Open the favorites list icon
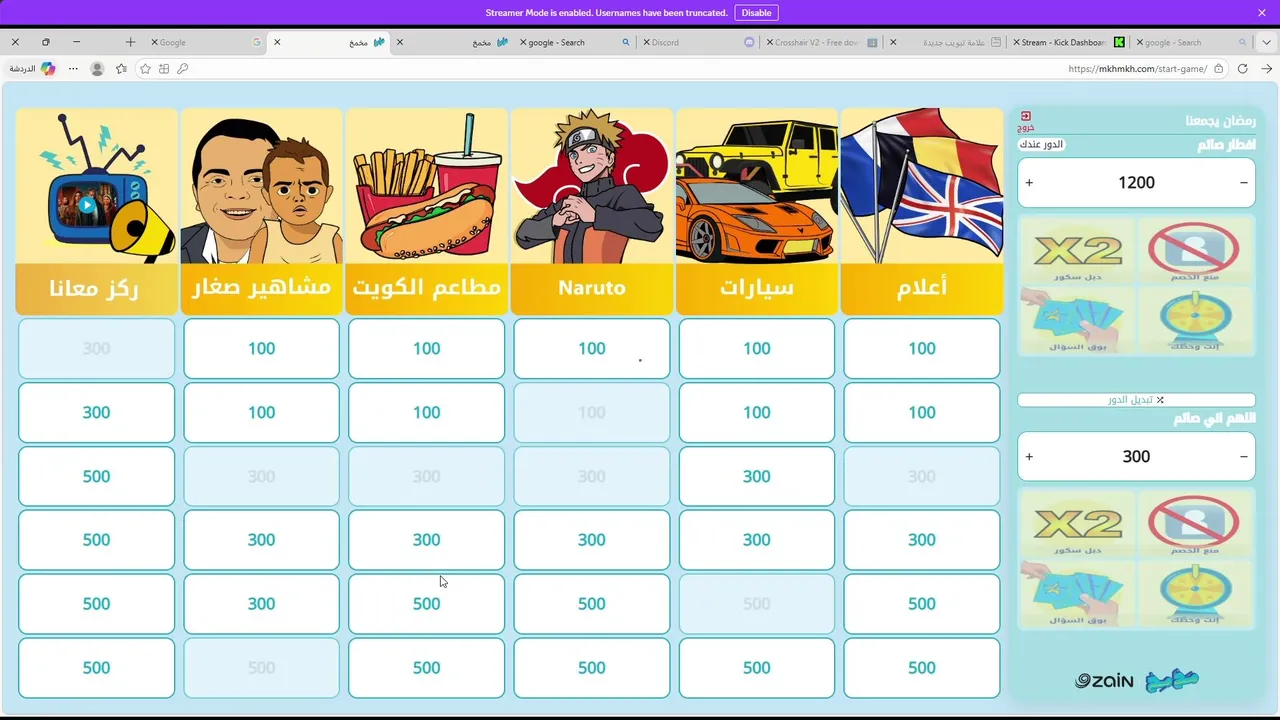Viewport: 1280px width, 720px height. [x=121, y=69]
